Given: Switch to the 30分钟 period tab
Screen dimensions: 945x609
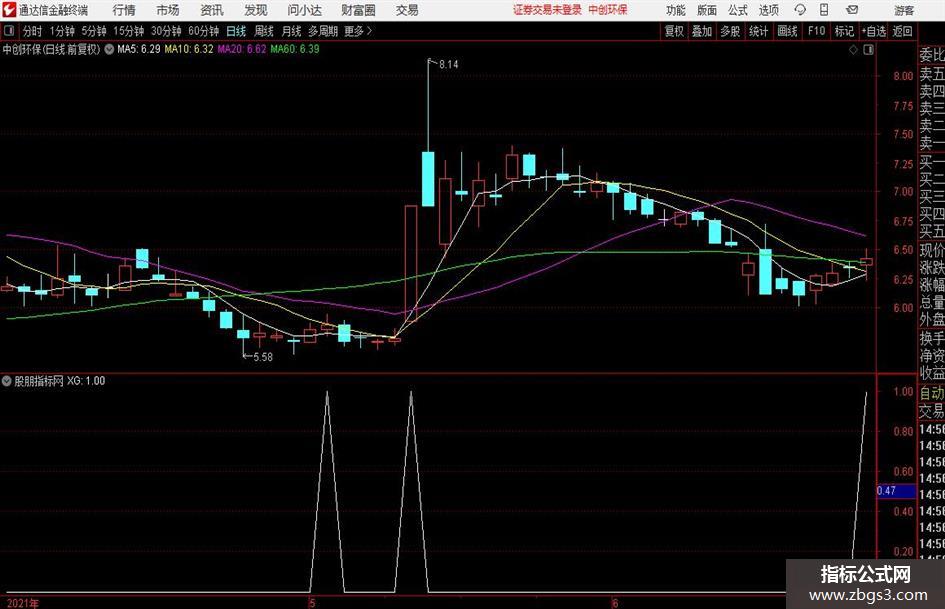Looking at the screenshot, I should pos(166,31).
